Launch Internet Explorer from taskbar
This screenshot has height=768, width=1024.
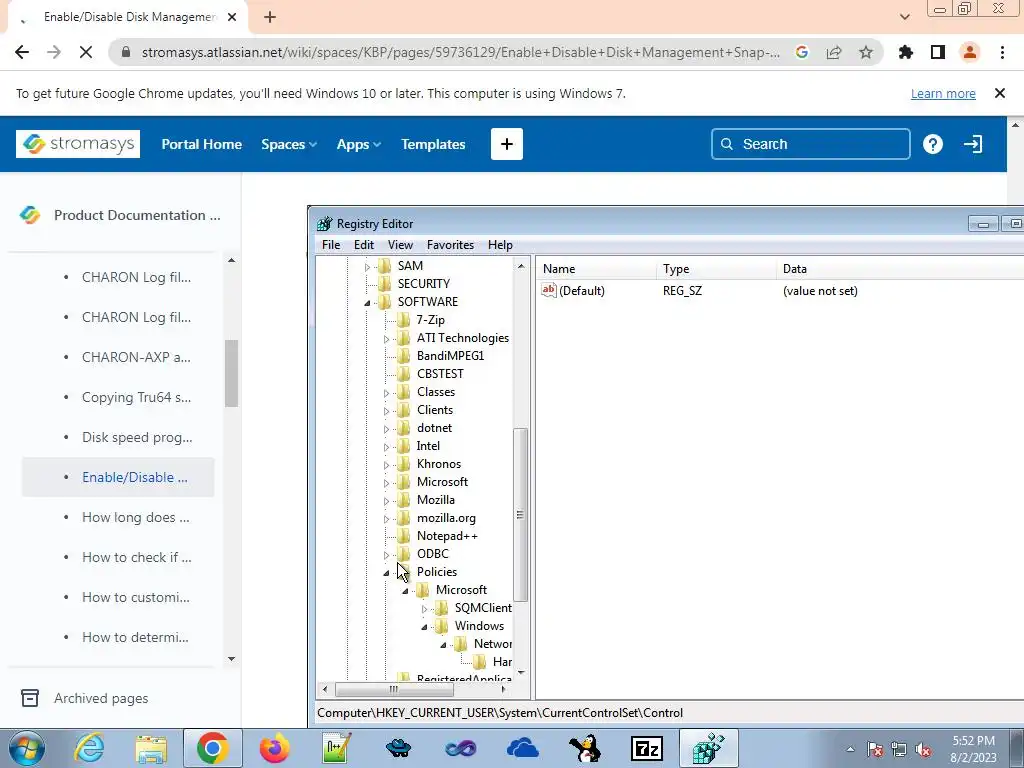point(88,748)
